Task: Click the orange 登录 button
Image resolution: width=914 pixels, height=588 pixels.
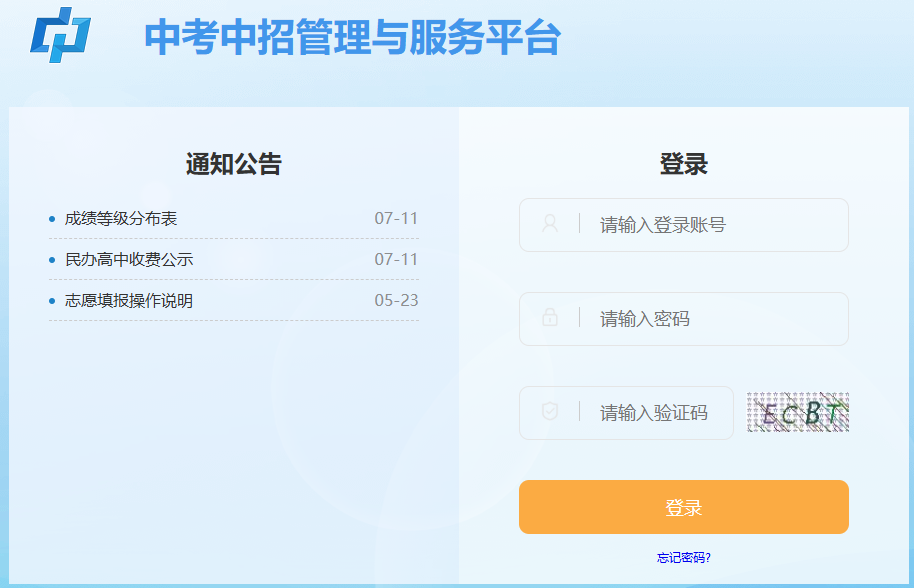Action: 684,507
